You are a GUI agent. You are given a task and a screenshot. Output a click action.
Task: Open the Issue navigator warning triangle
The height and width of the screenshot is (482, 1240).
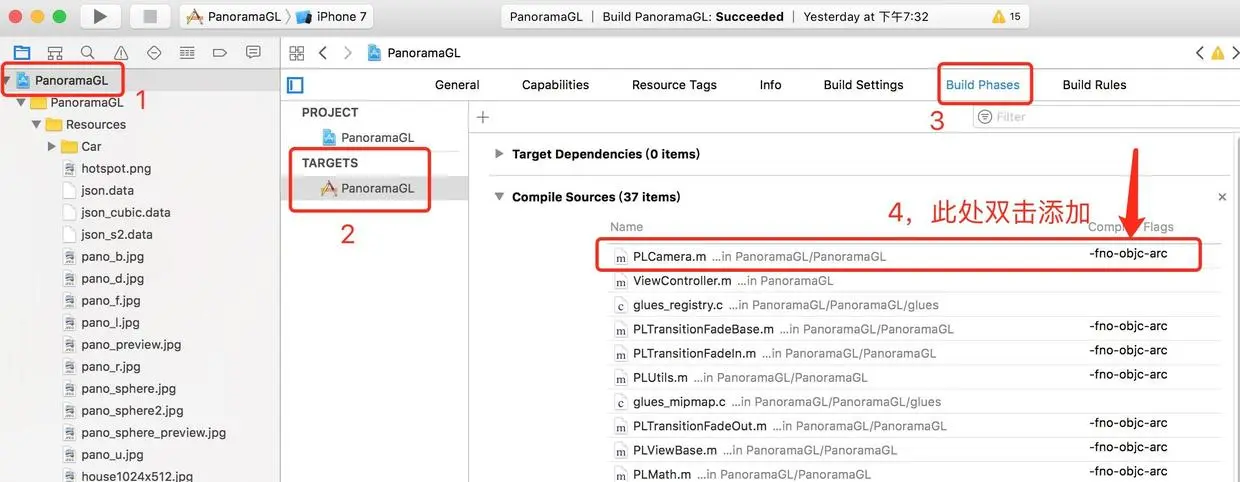tap(121, 52)
